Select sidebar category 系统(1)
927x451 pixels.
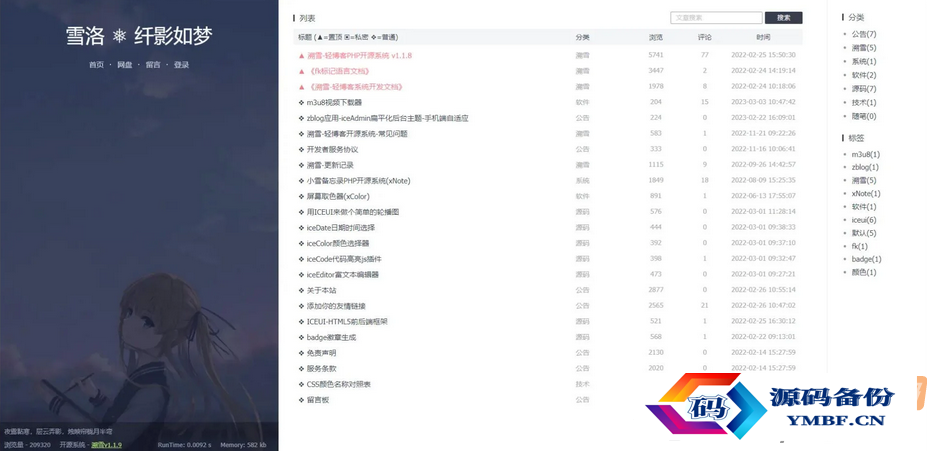pyautogui.click(x=864, y=61)
